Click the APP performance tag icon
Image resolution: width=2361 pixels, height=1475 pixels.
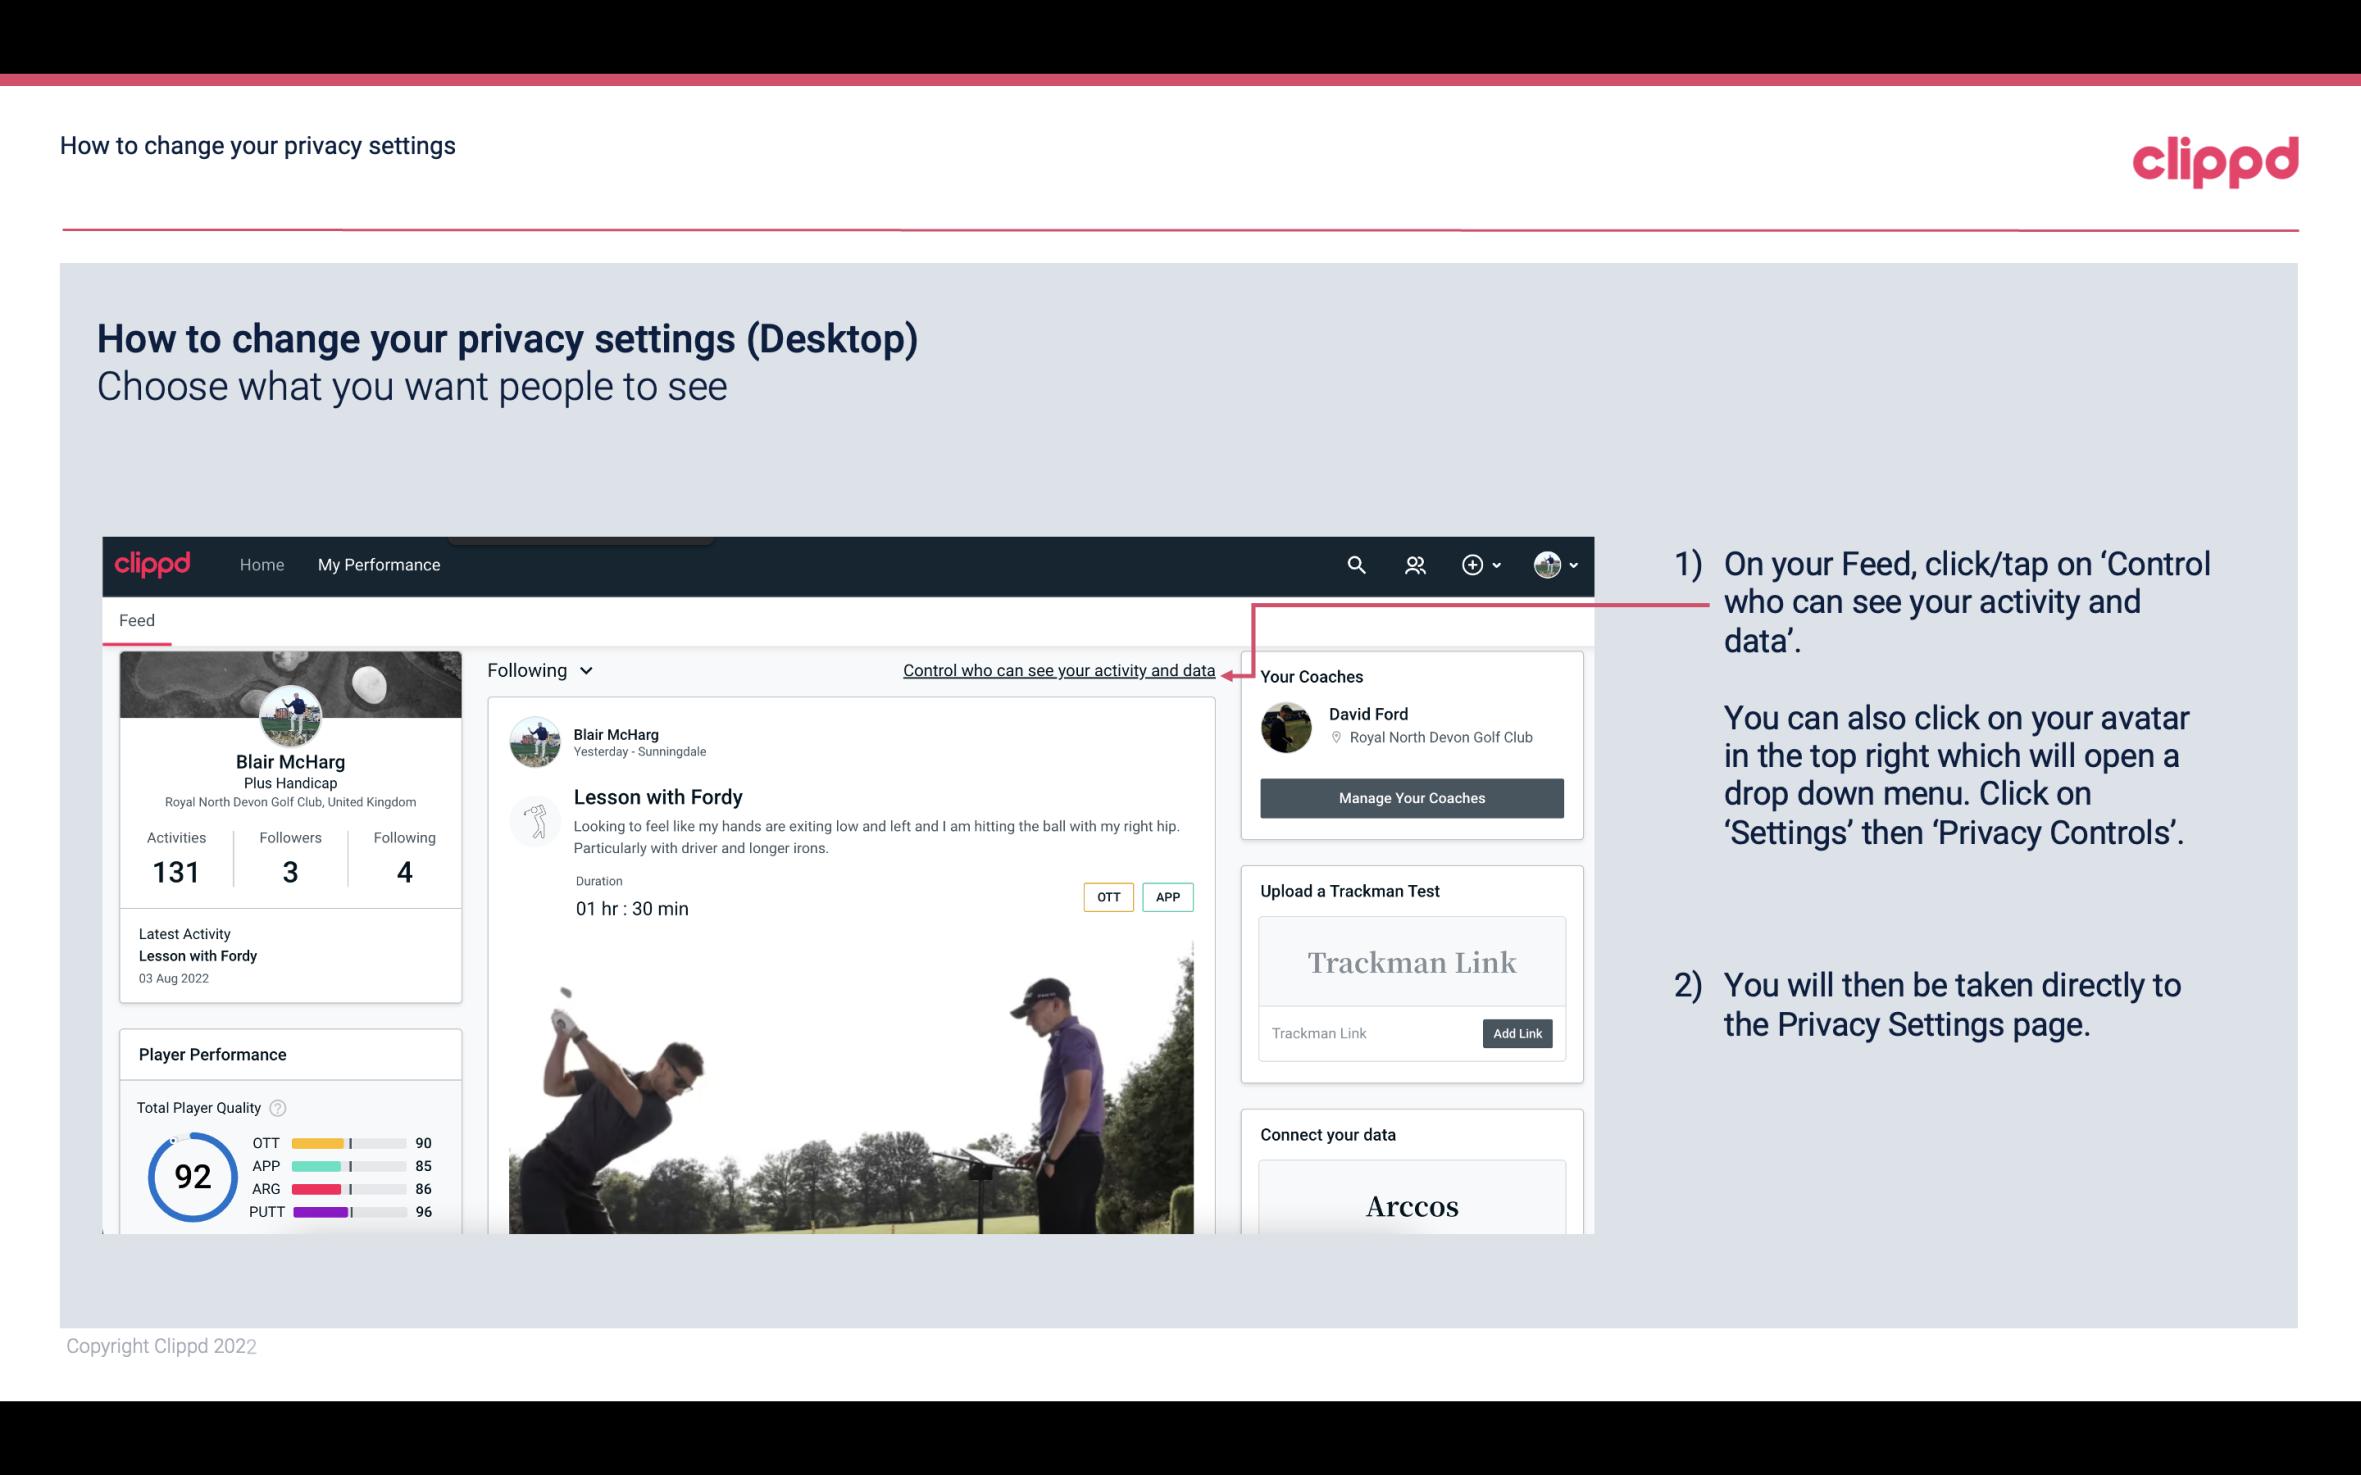[1169, 896]
